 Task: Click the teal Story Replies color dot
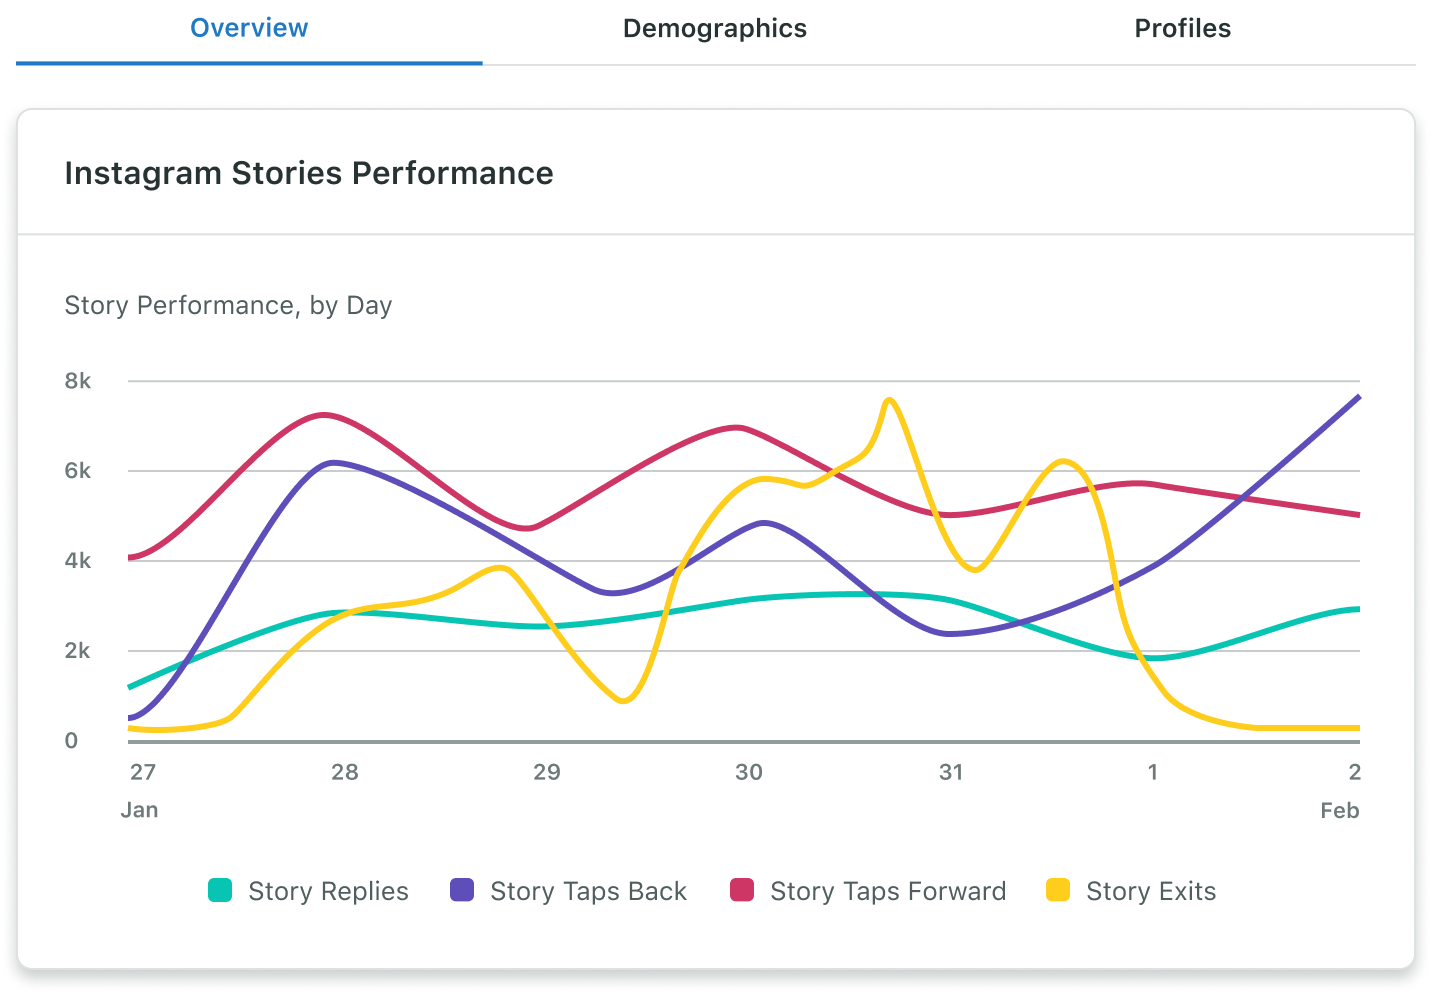coord(219,890)
